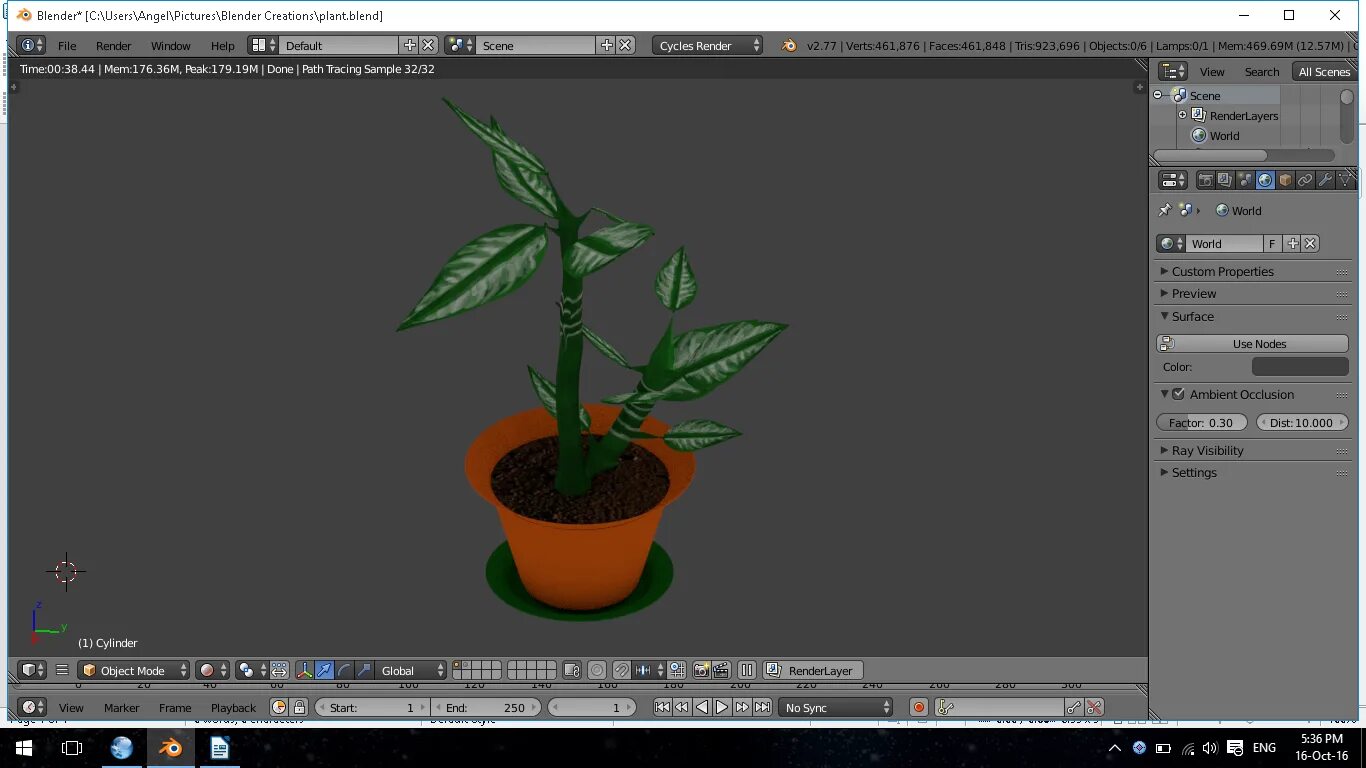The width and height of the screenshot is (1366, 768).
Task: Open Windows Start menu
Action: pos(24,748)
